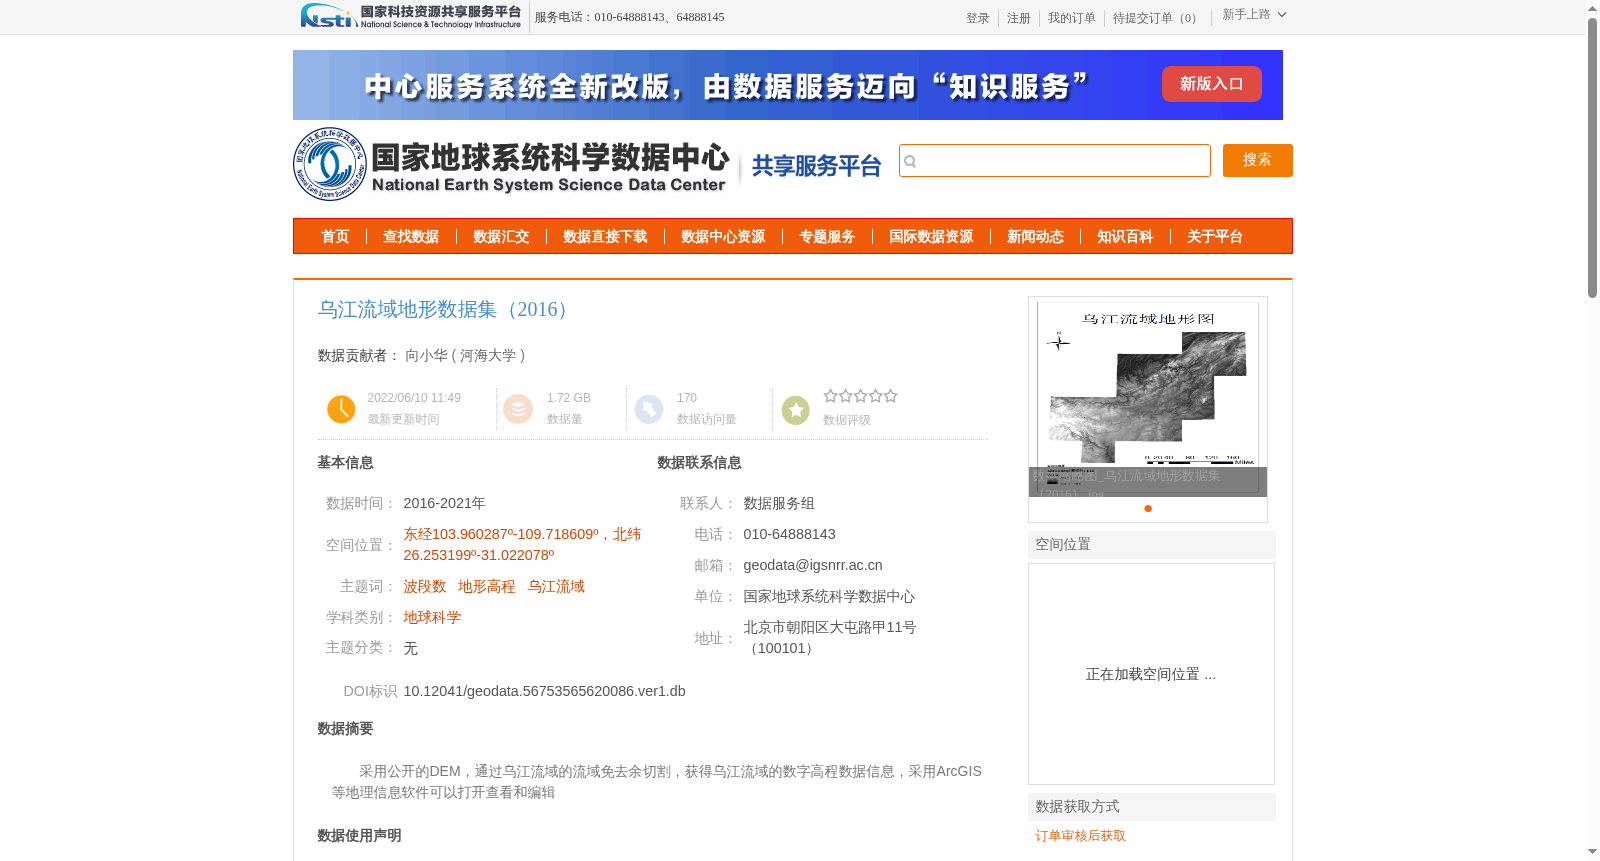Viewport: 1600px width, 861px height.
Task: Click the NSTI logo in top bar
Action: (x=410, y=16)
